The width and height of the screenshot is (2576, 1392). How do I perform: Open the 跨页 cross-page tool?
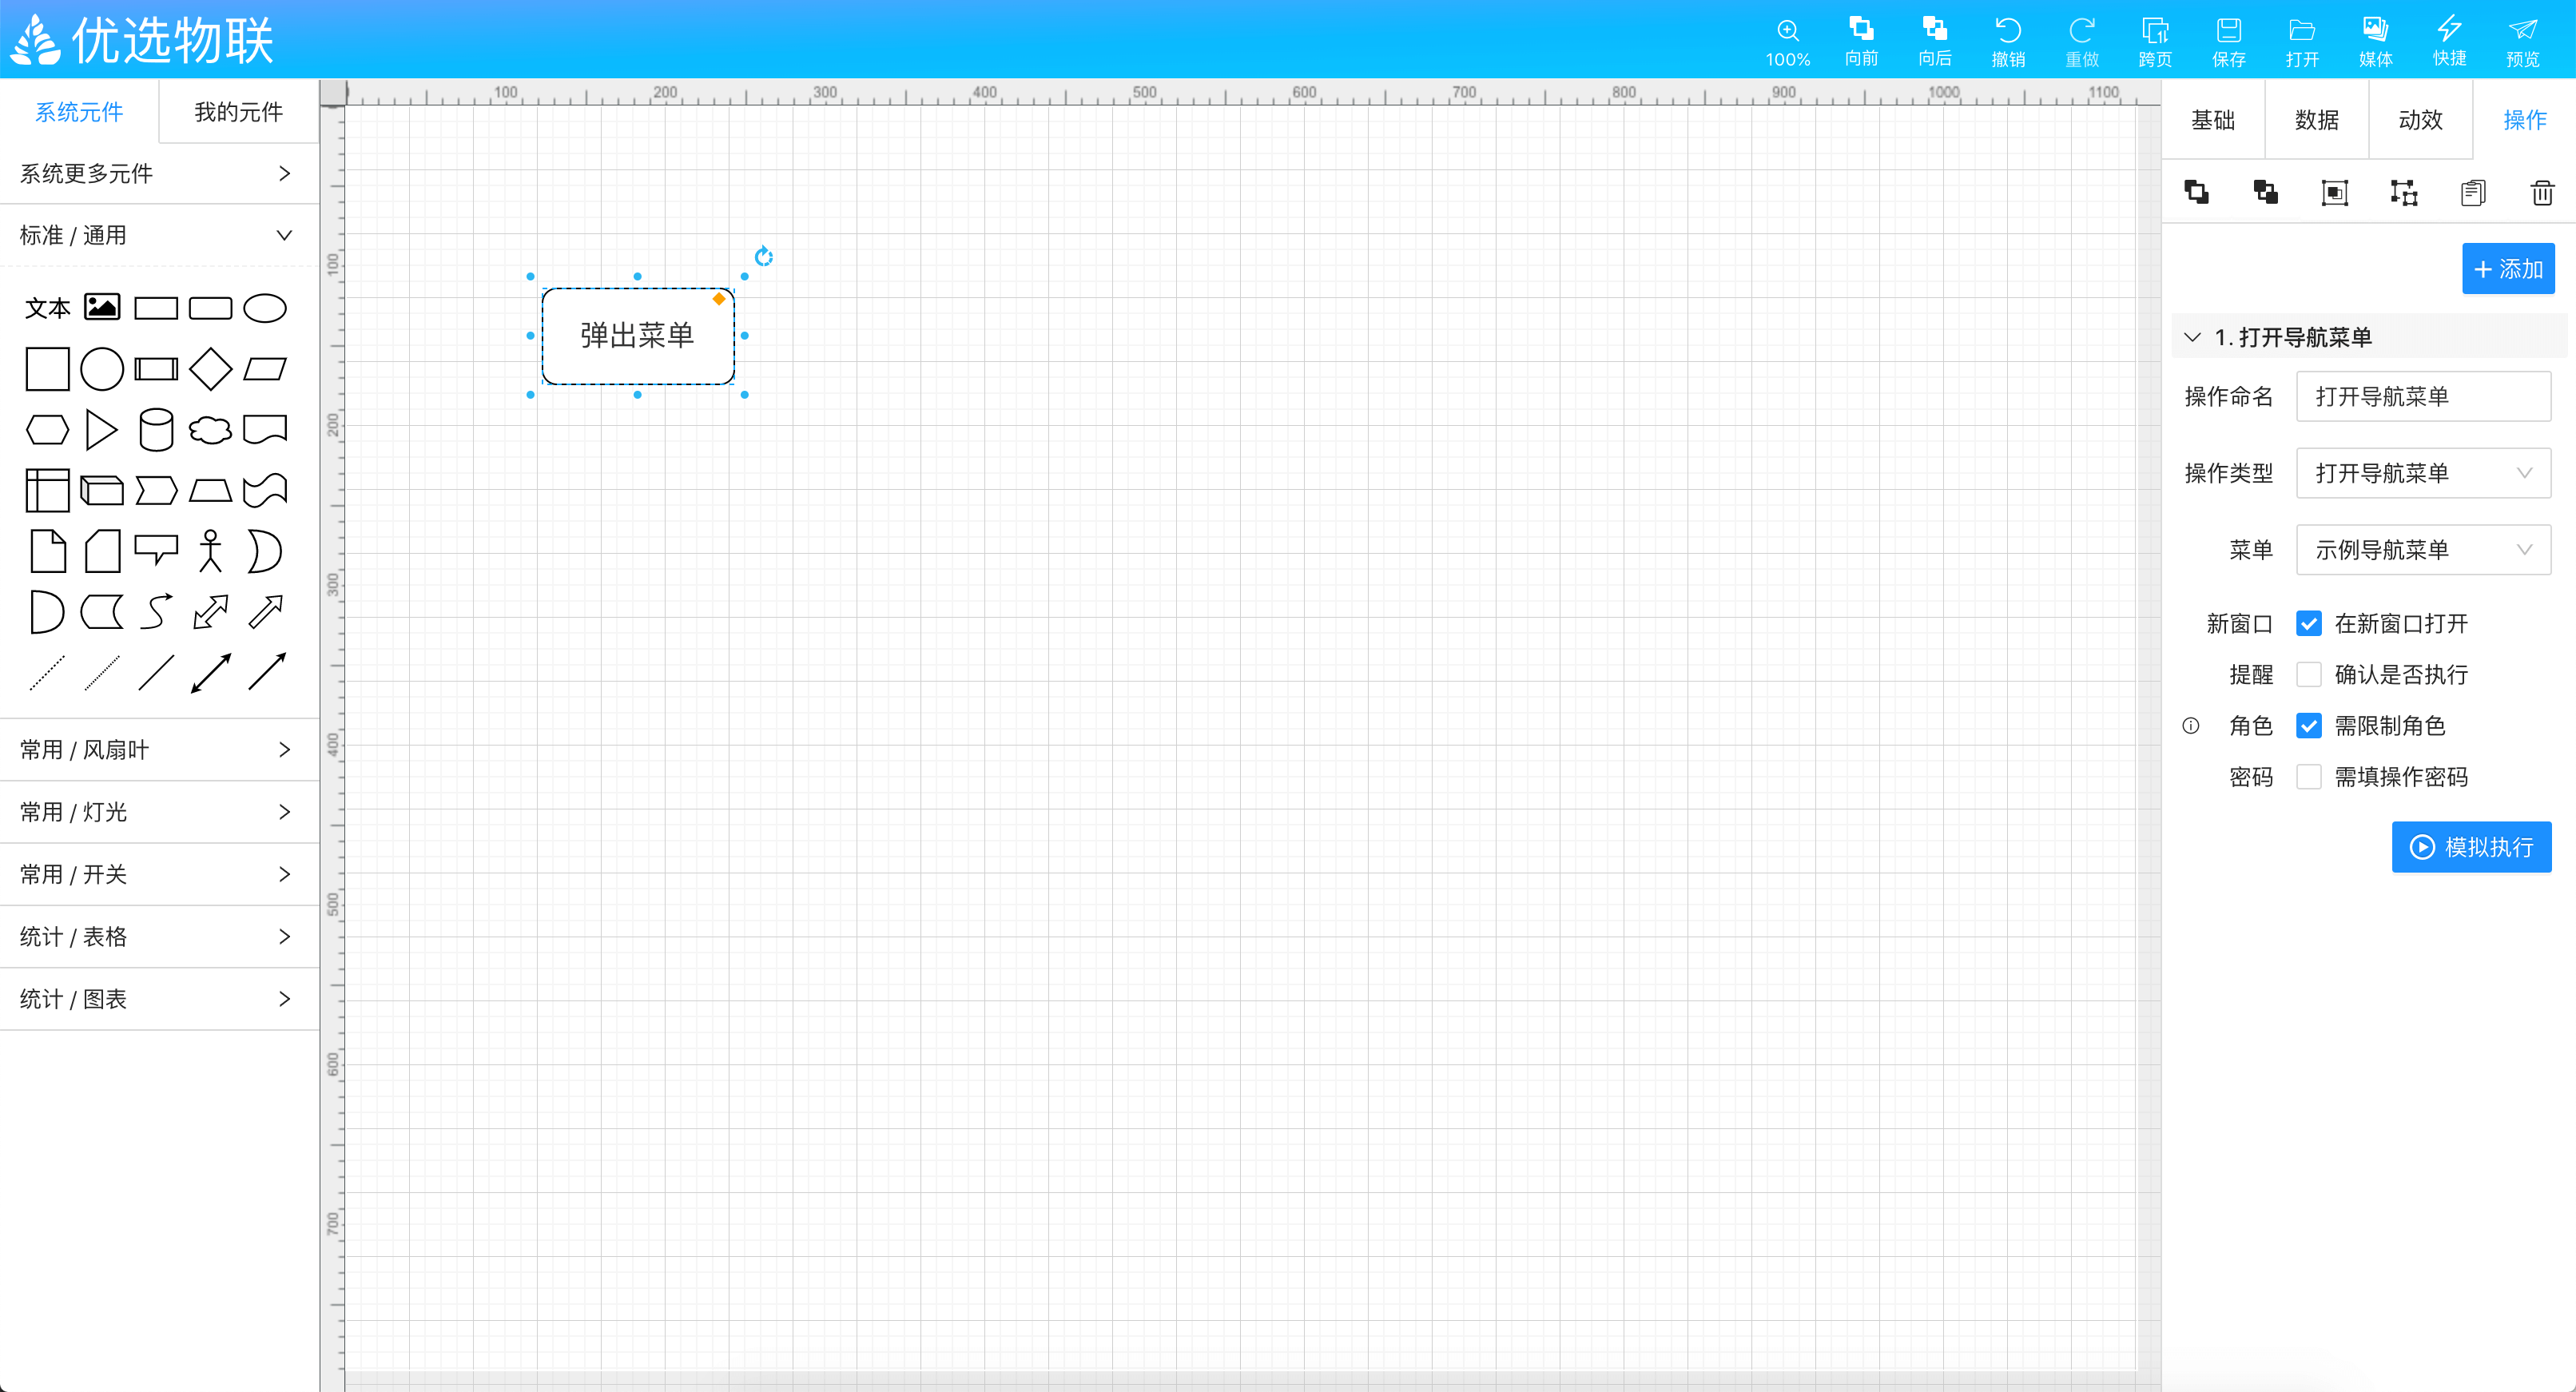pyautogui.click(x=2155, y=42)
